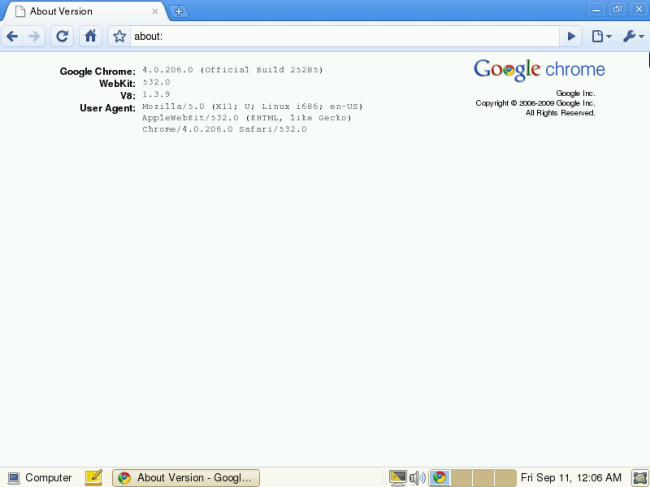Open the page menu dropdown

pyautogui.click(x=601, y=36)
